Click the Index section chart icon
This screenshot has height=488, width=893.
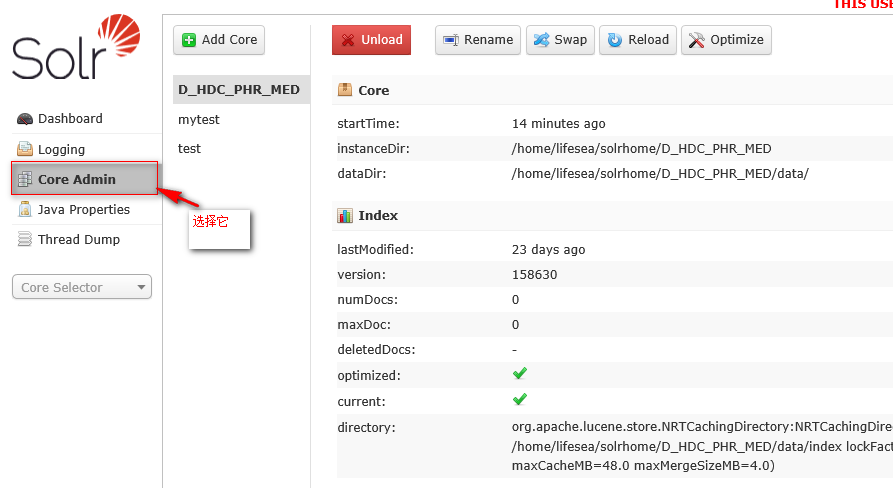345,215
